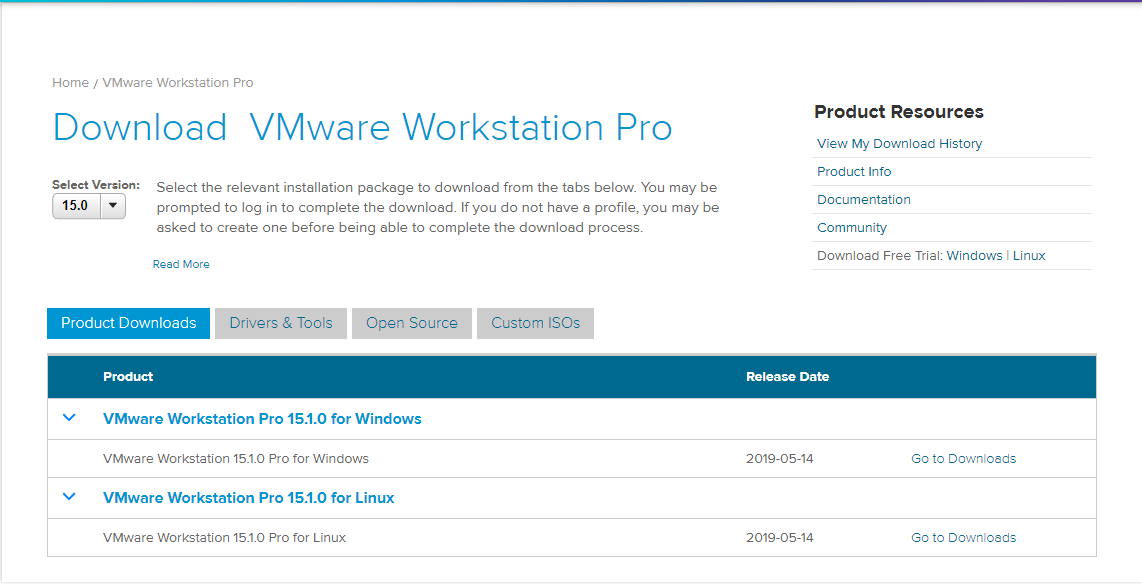Navigate to Home via the breadcrumb
This screenshot has height=584, width=1142.
pyautogui.click(x=70, y=82)
